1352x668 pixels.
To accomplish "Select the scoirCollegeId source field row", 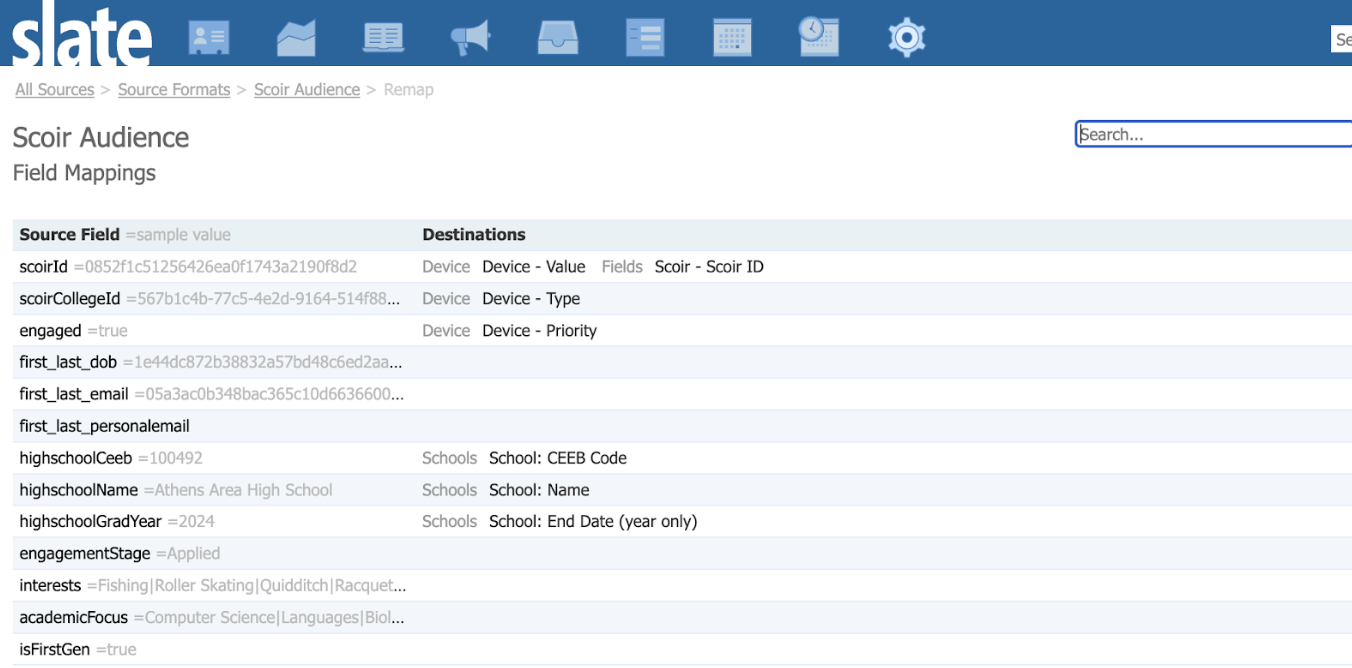I will (x=682, y=299).
